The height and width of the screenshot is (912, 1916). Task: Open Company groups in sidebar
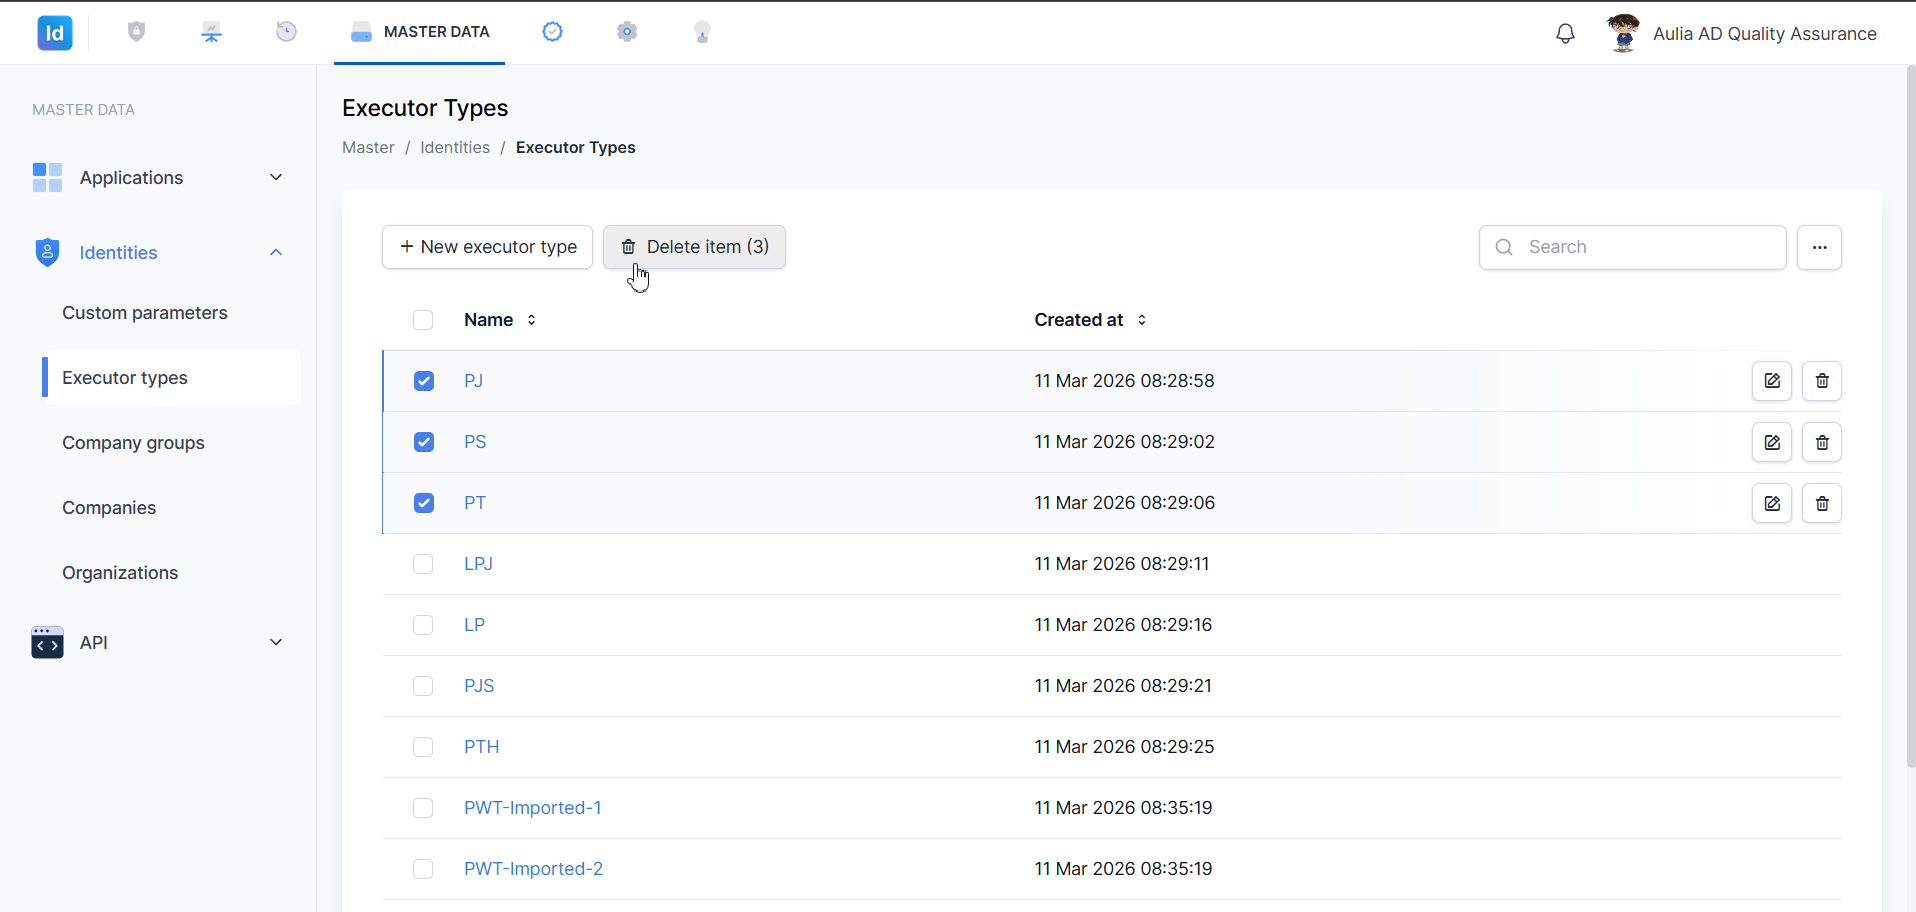(x=133, y=443)
